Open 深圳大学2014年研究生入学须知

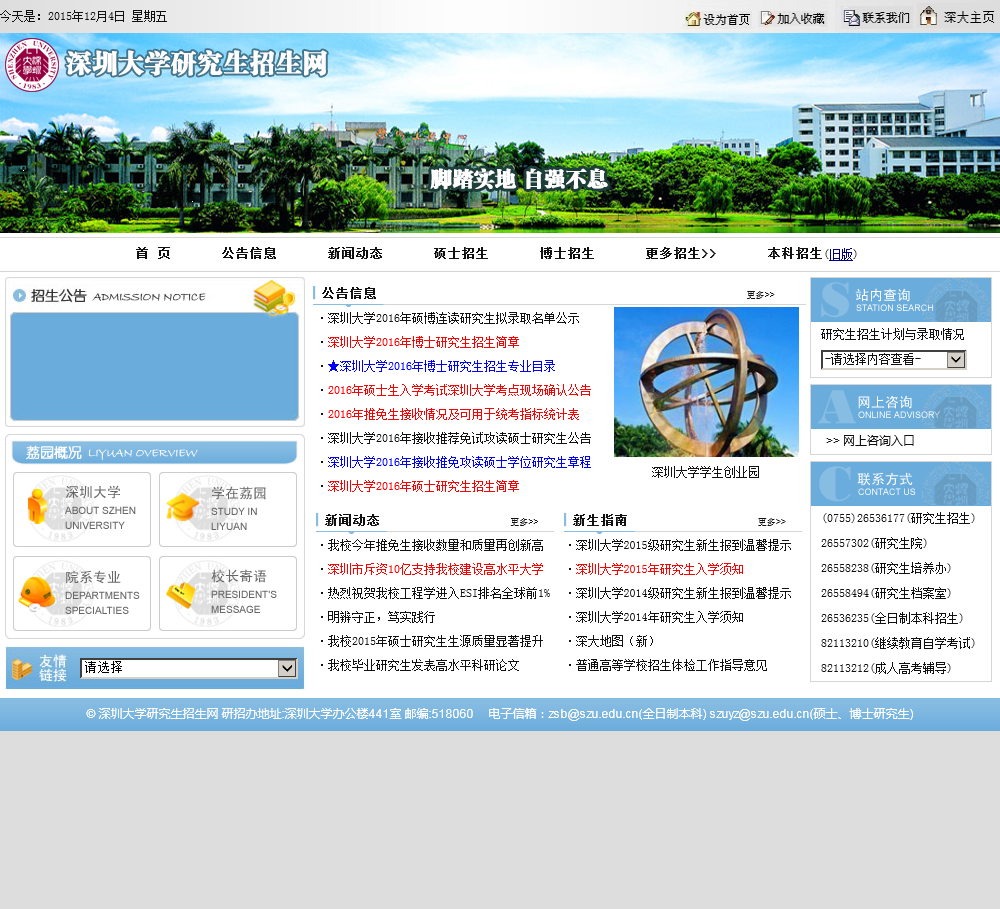click(659, 617)
